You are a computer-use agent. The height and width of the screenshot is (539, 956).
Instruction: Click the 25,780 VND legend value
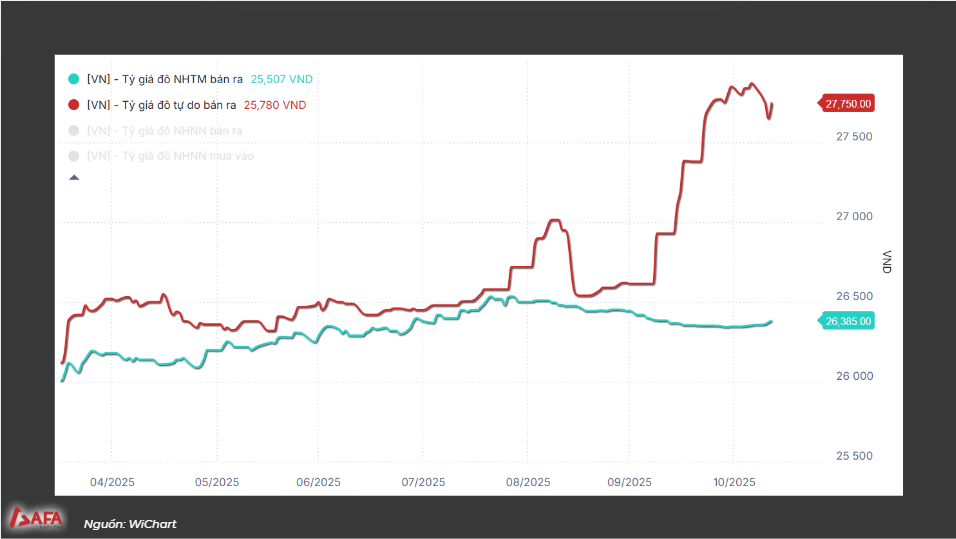tap(275, 105)
